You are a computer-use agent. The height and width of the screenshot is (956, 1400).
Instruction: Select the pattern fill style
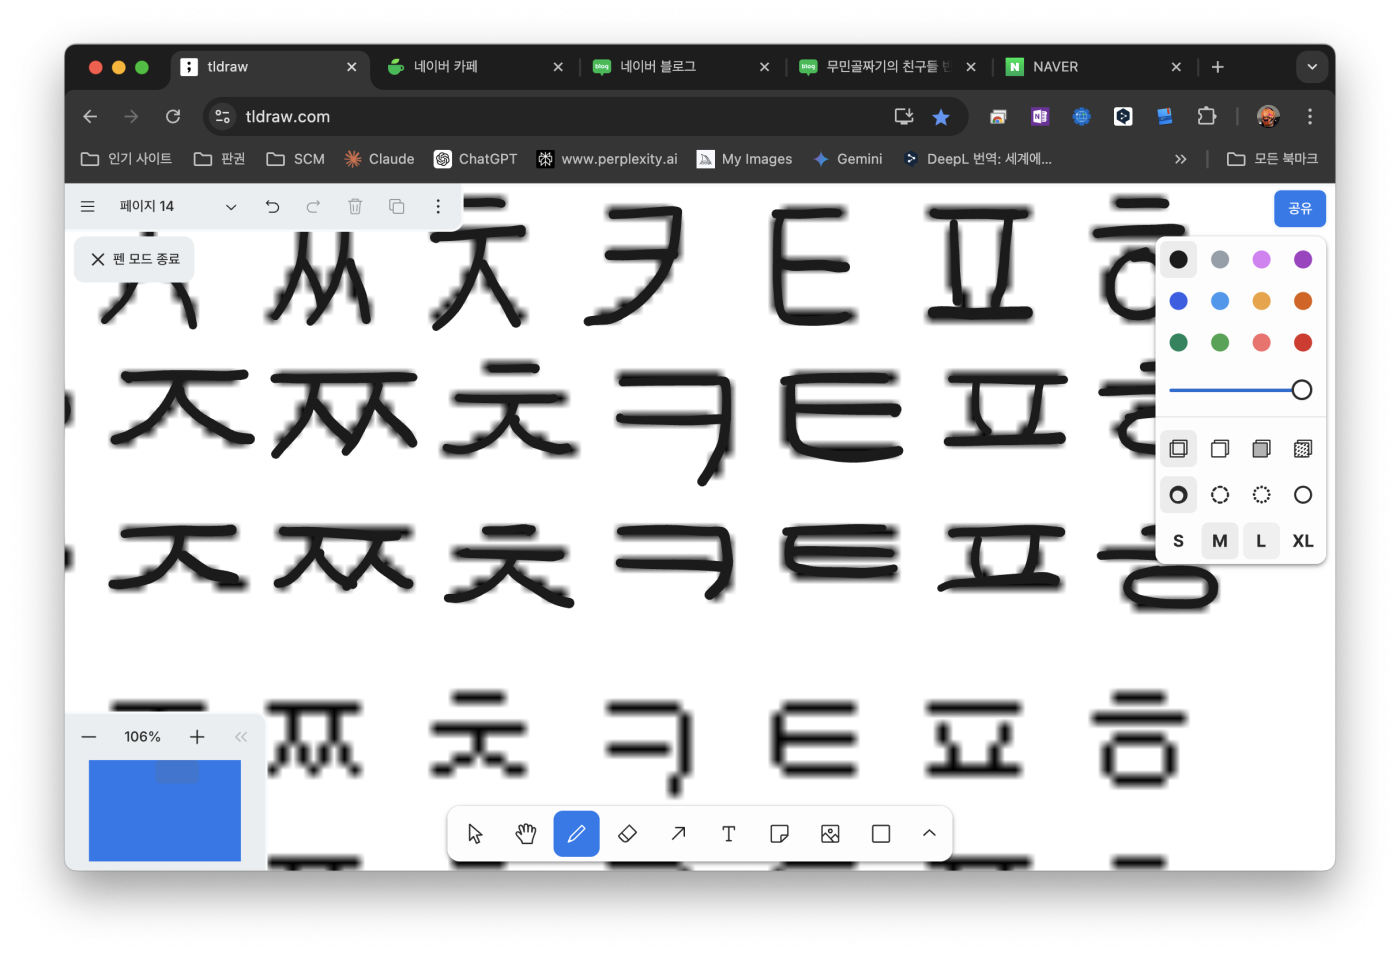click(1302, 449)
